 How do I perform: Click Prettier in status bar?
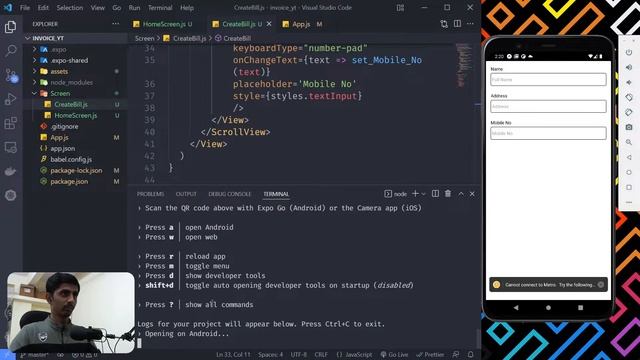coord(430,355)
